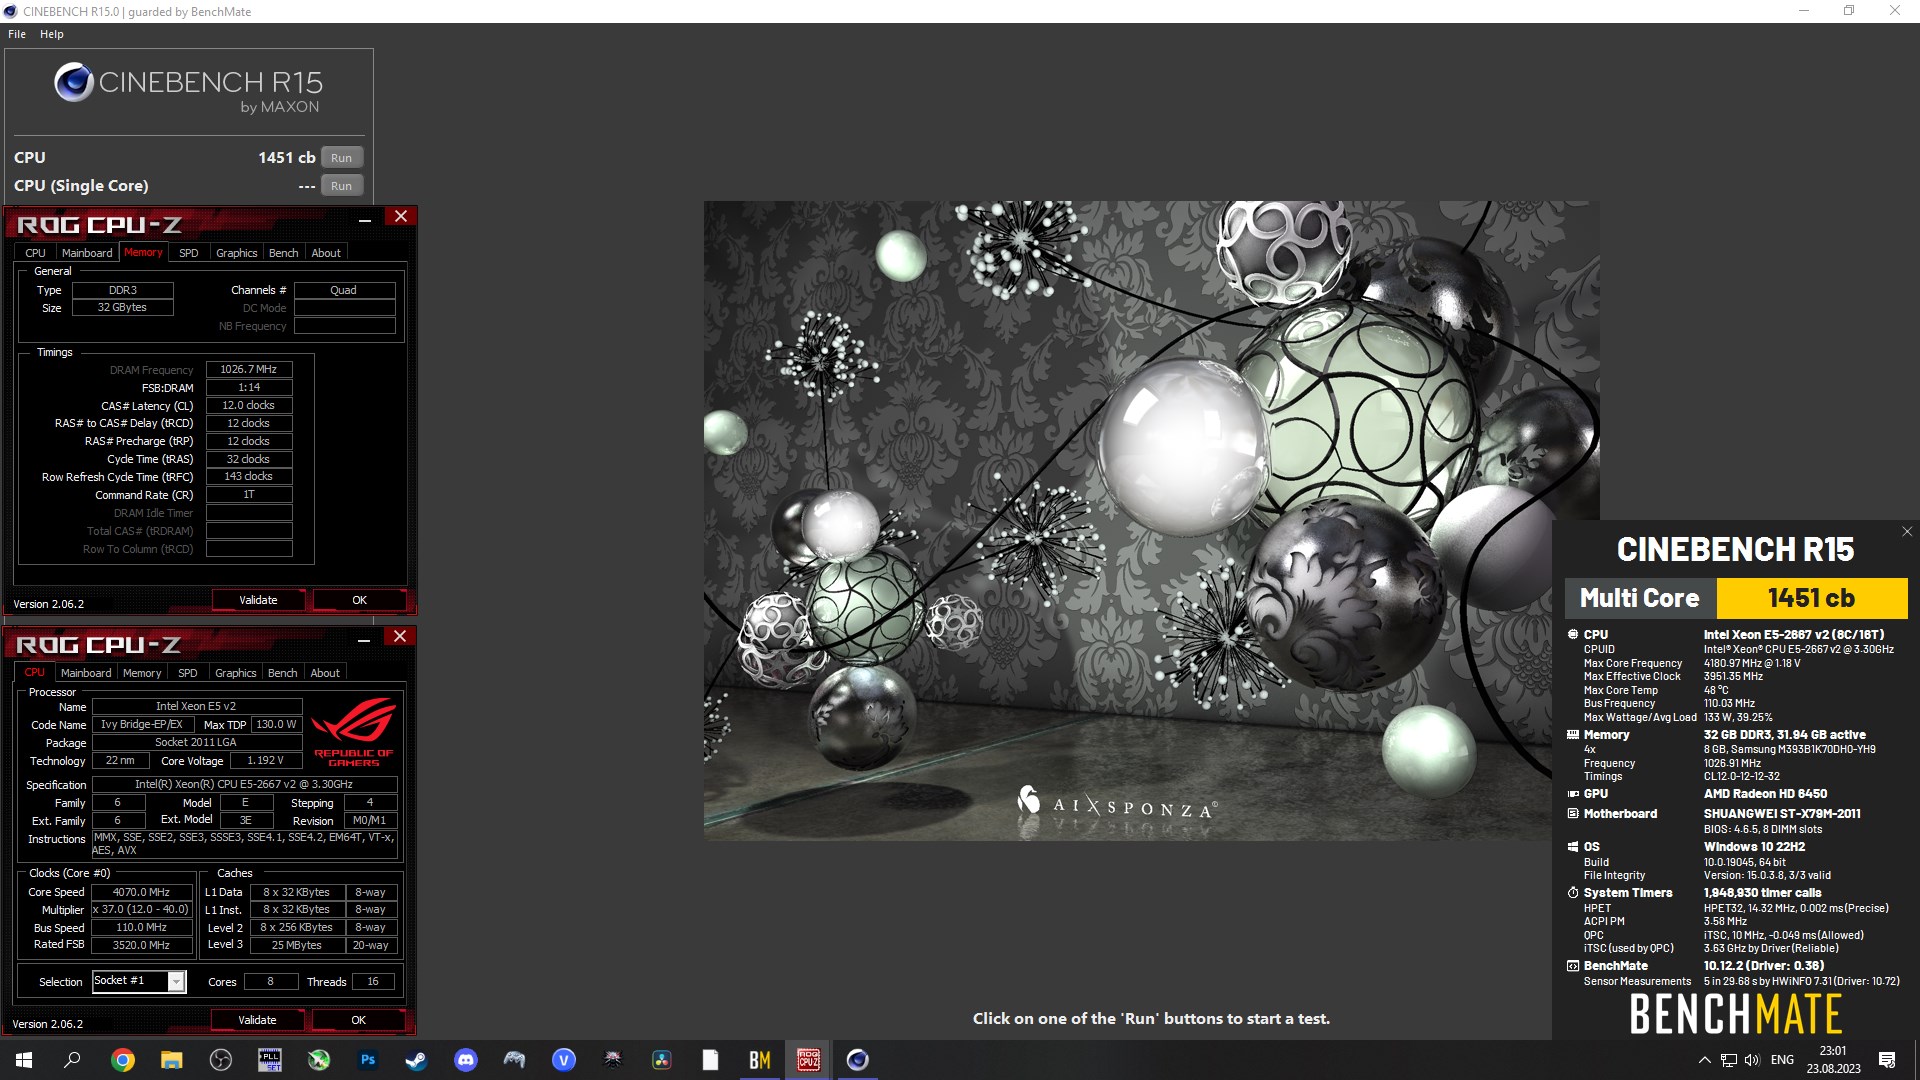
Task: Click the Code Name field Ivy Bridge-EP/EX
Action: point(142,724)
